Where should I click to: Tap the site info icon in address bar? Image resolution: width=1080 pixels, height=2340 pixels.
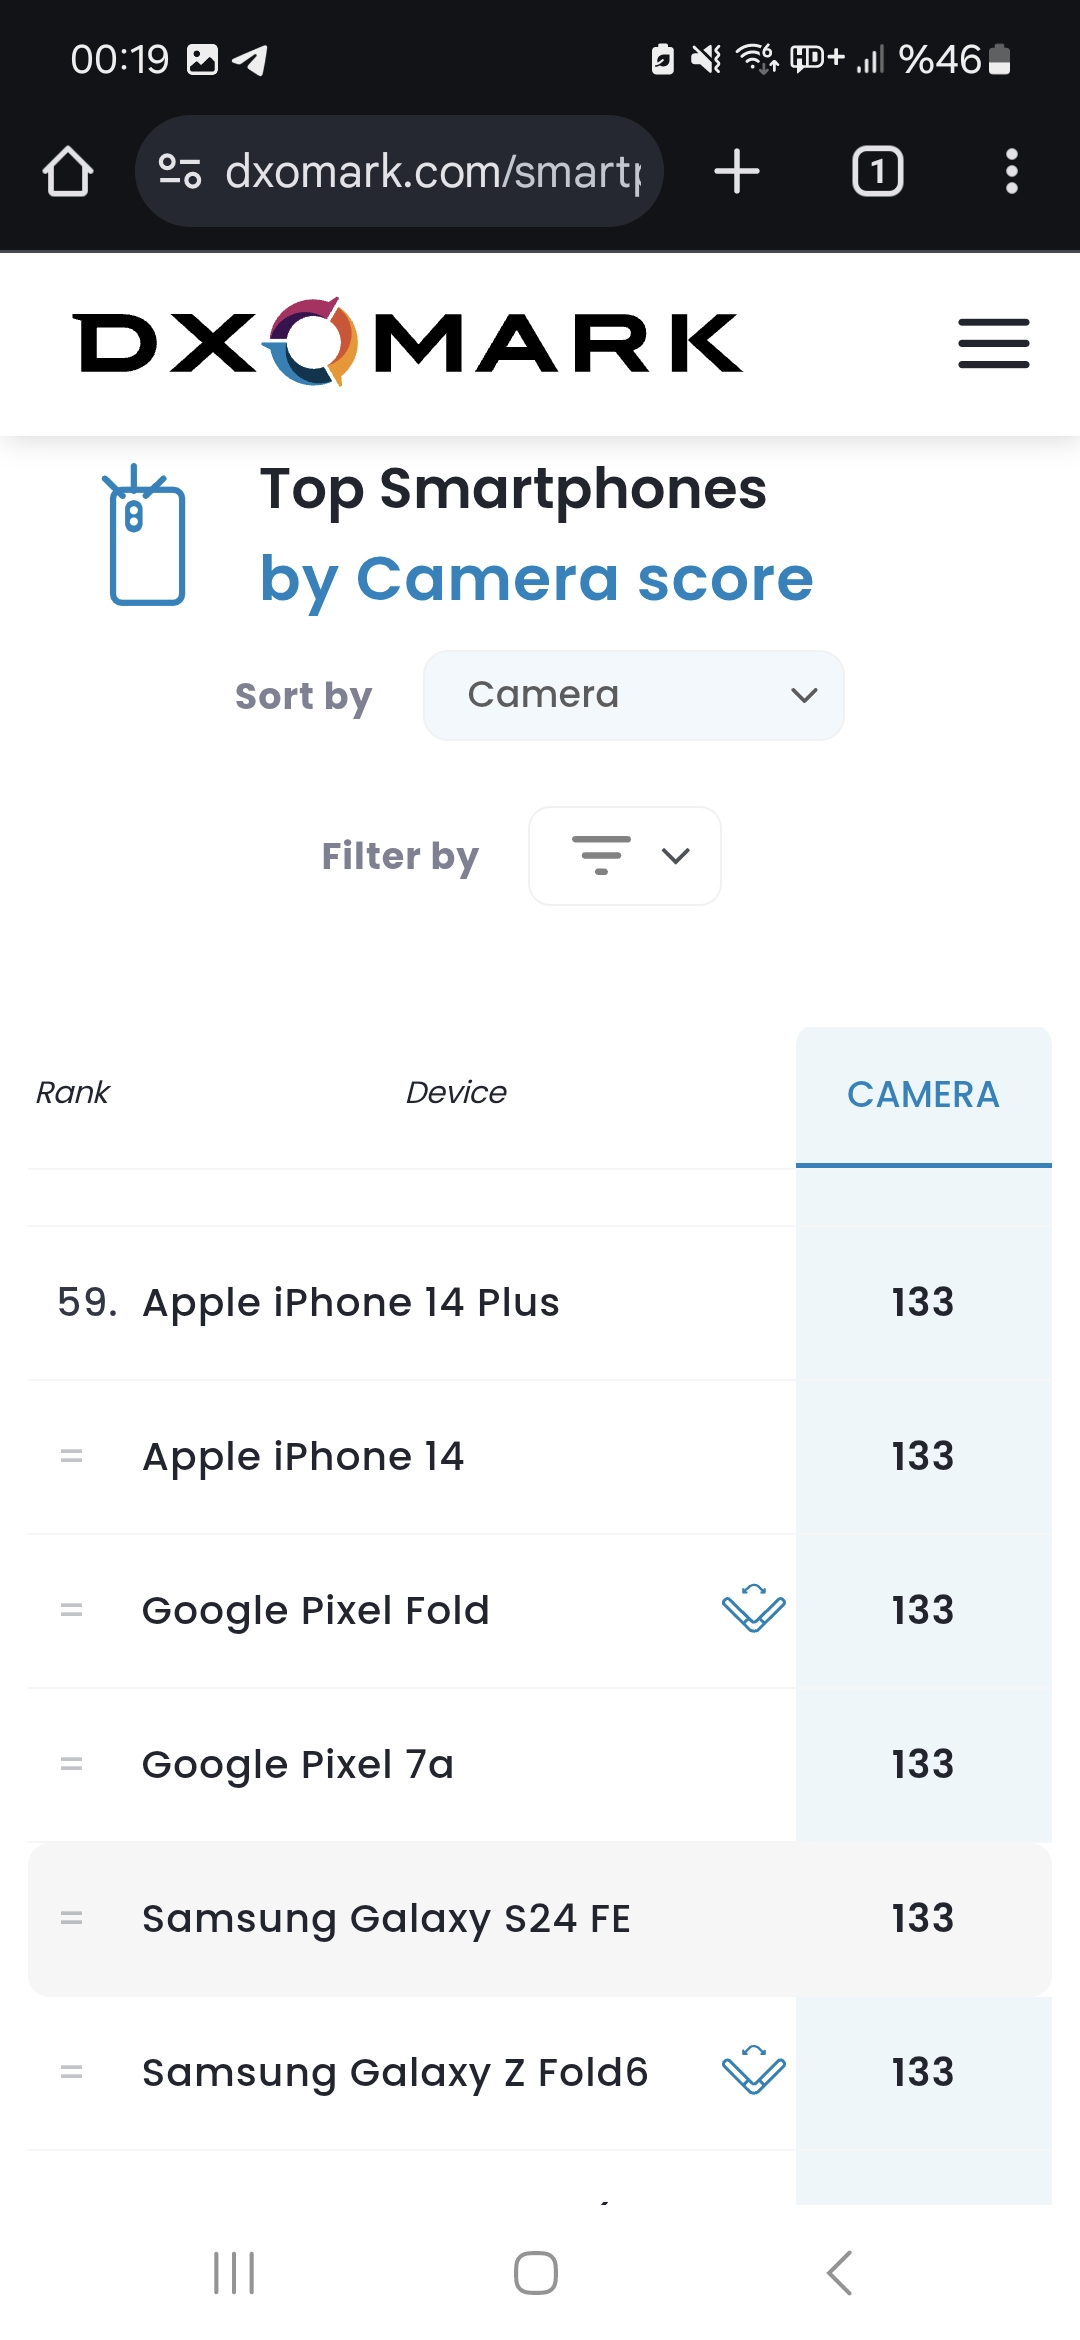[180, 171]
